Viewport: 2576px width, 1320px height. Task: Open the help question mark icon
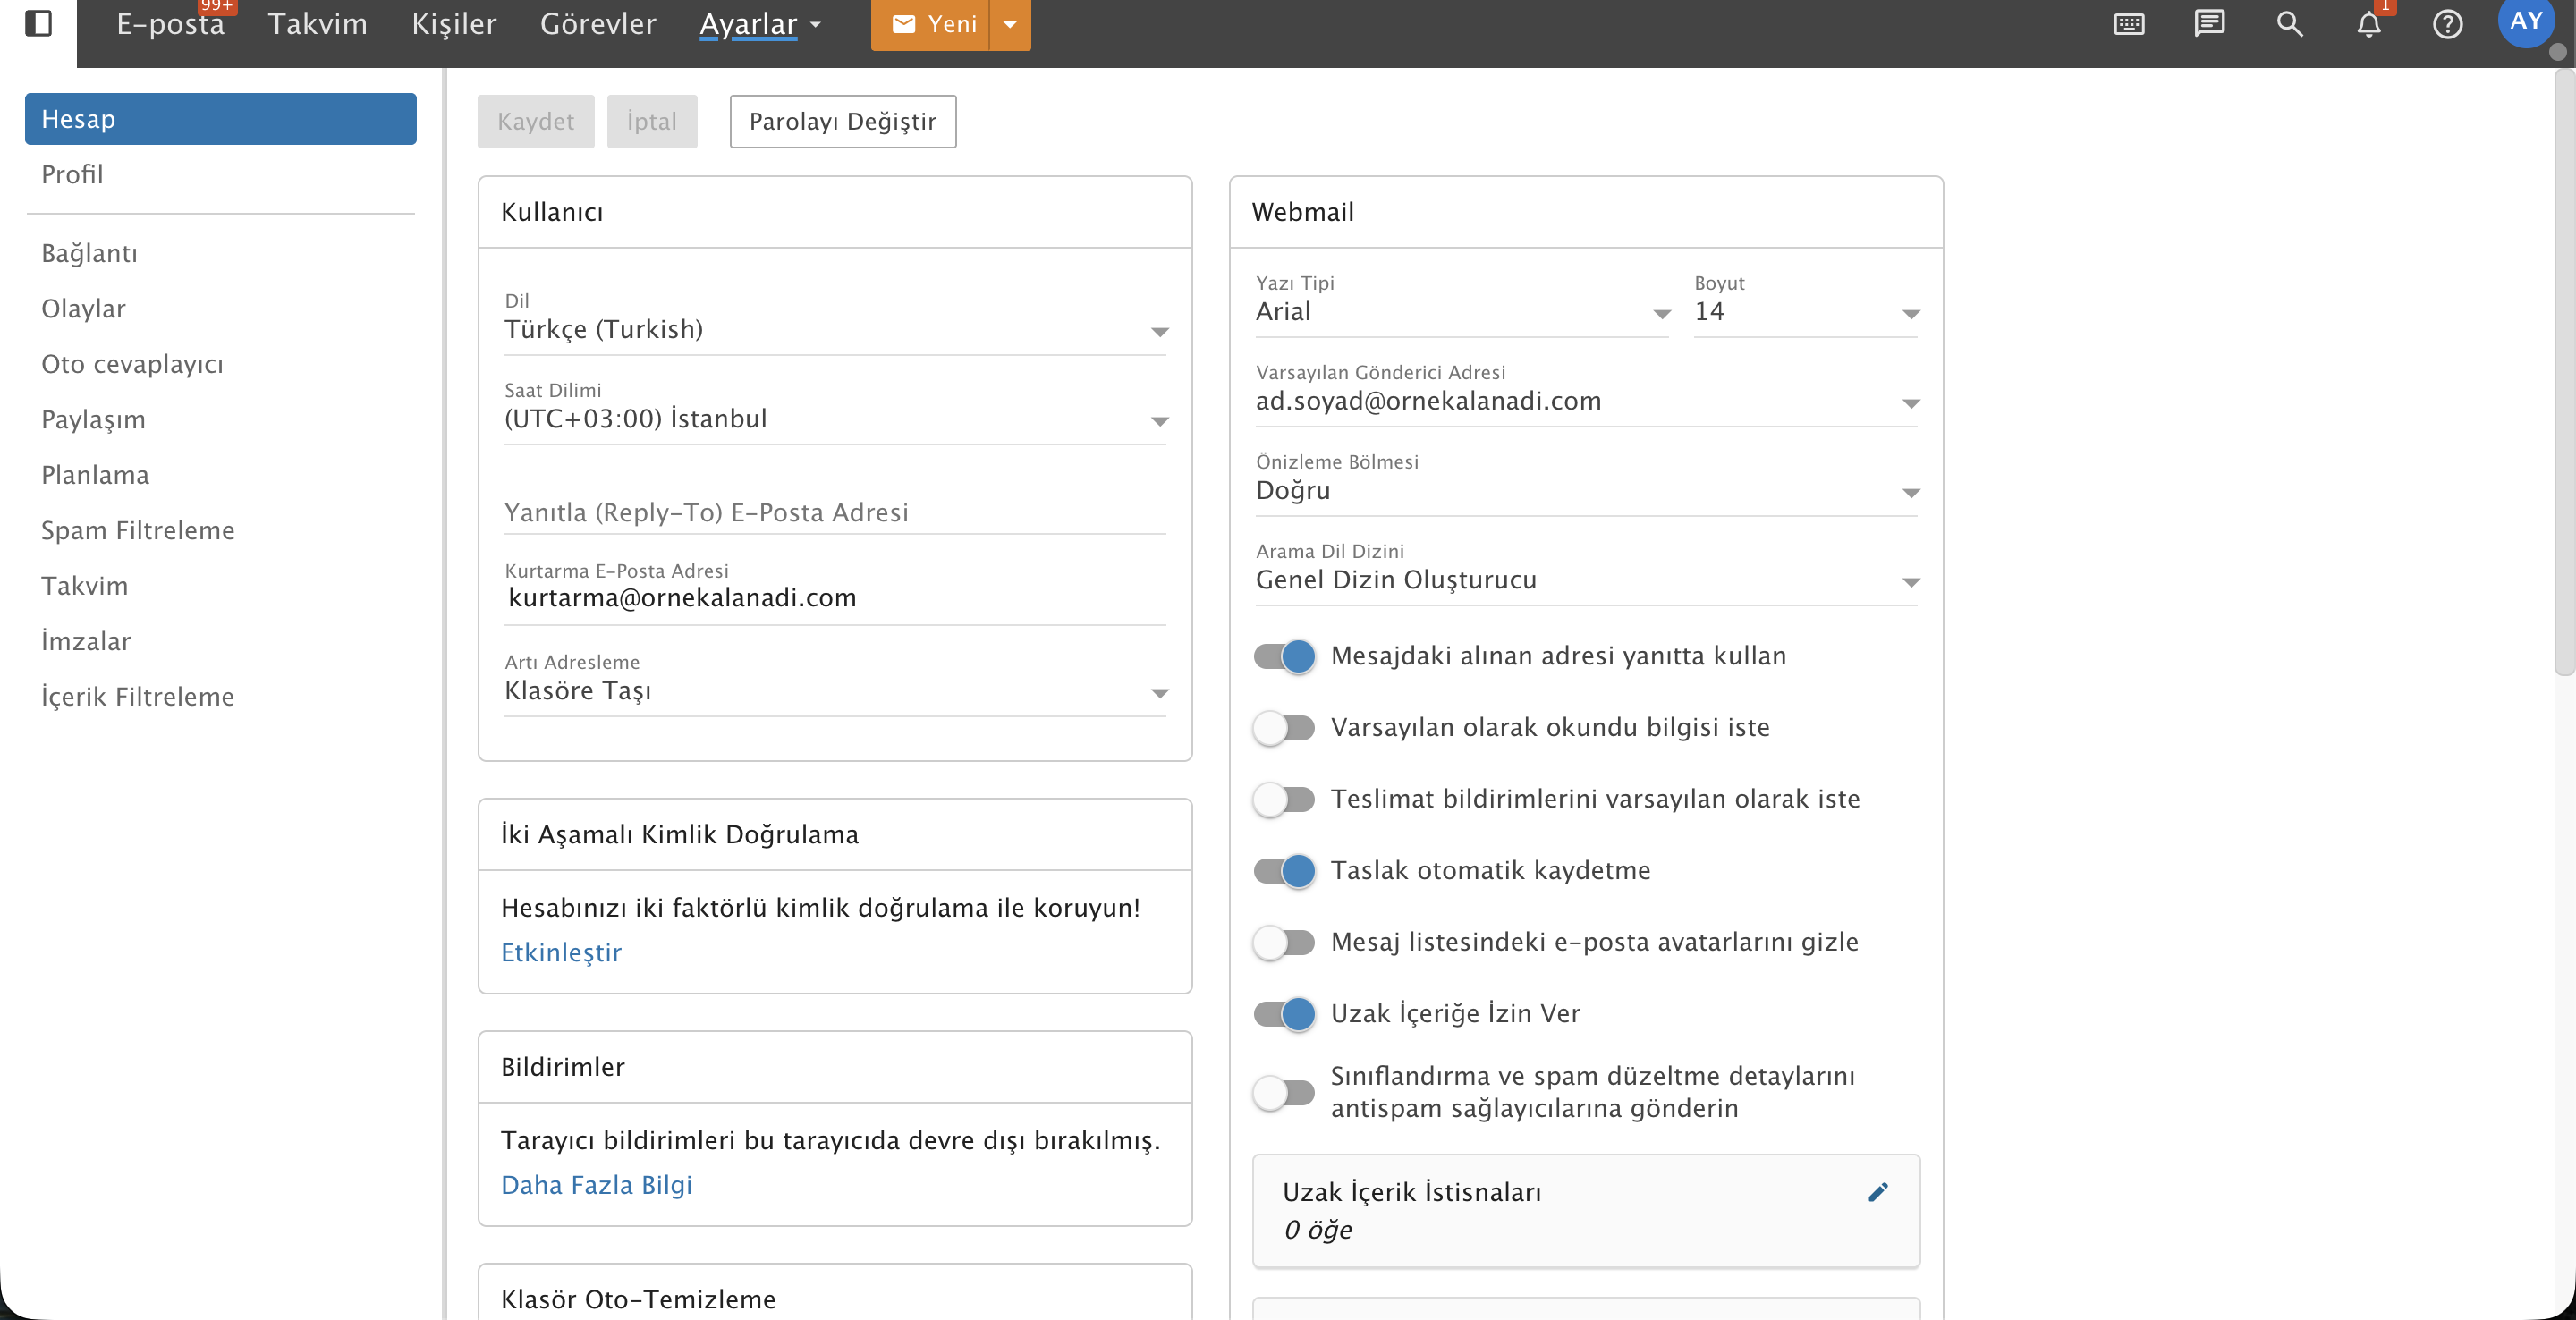click(x=2448, y=24)
